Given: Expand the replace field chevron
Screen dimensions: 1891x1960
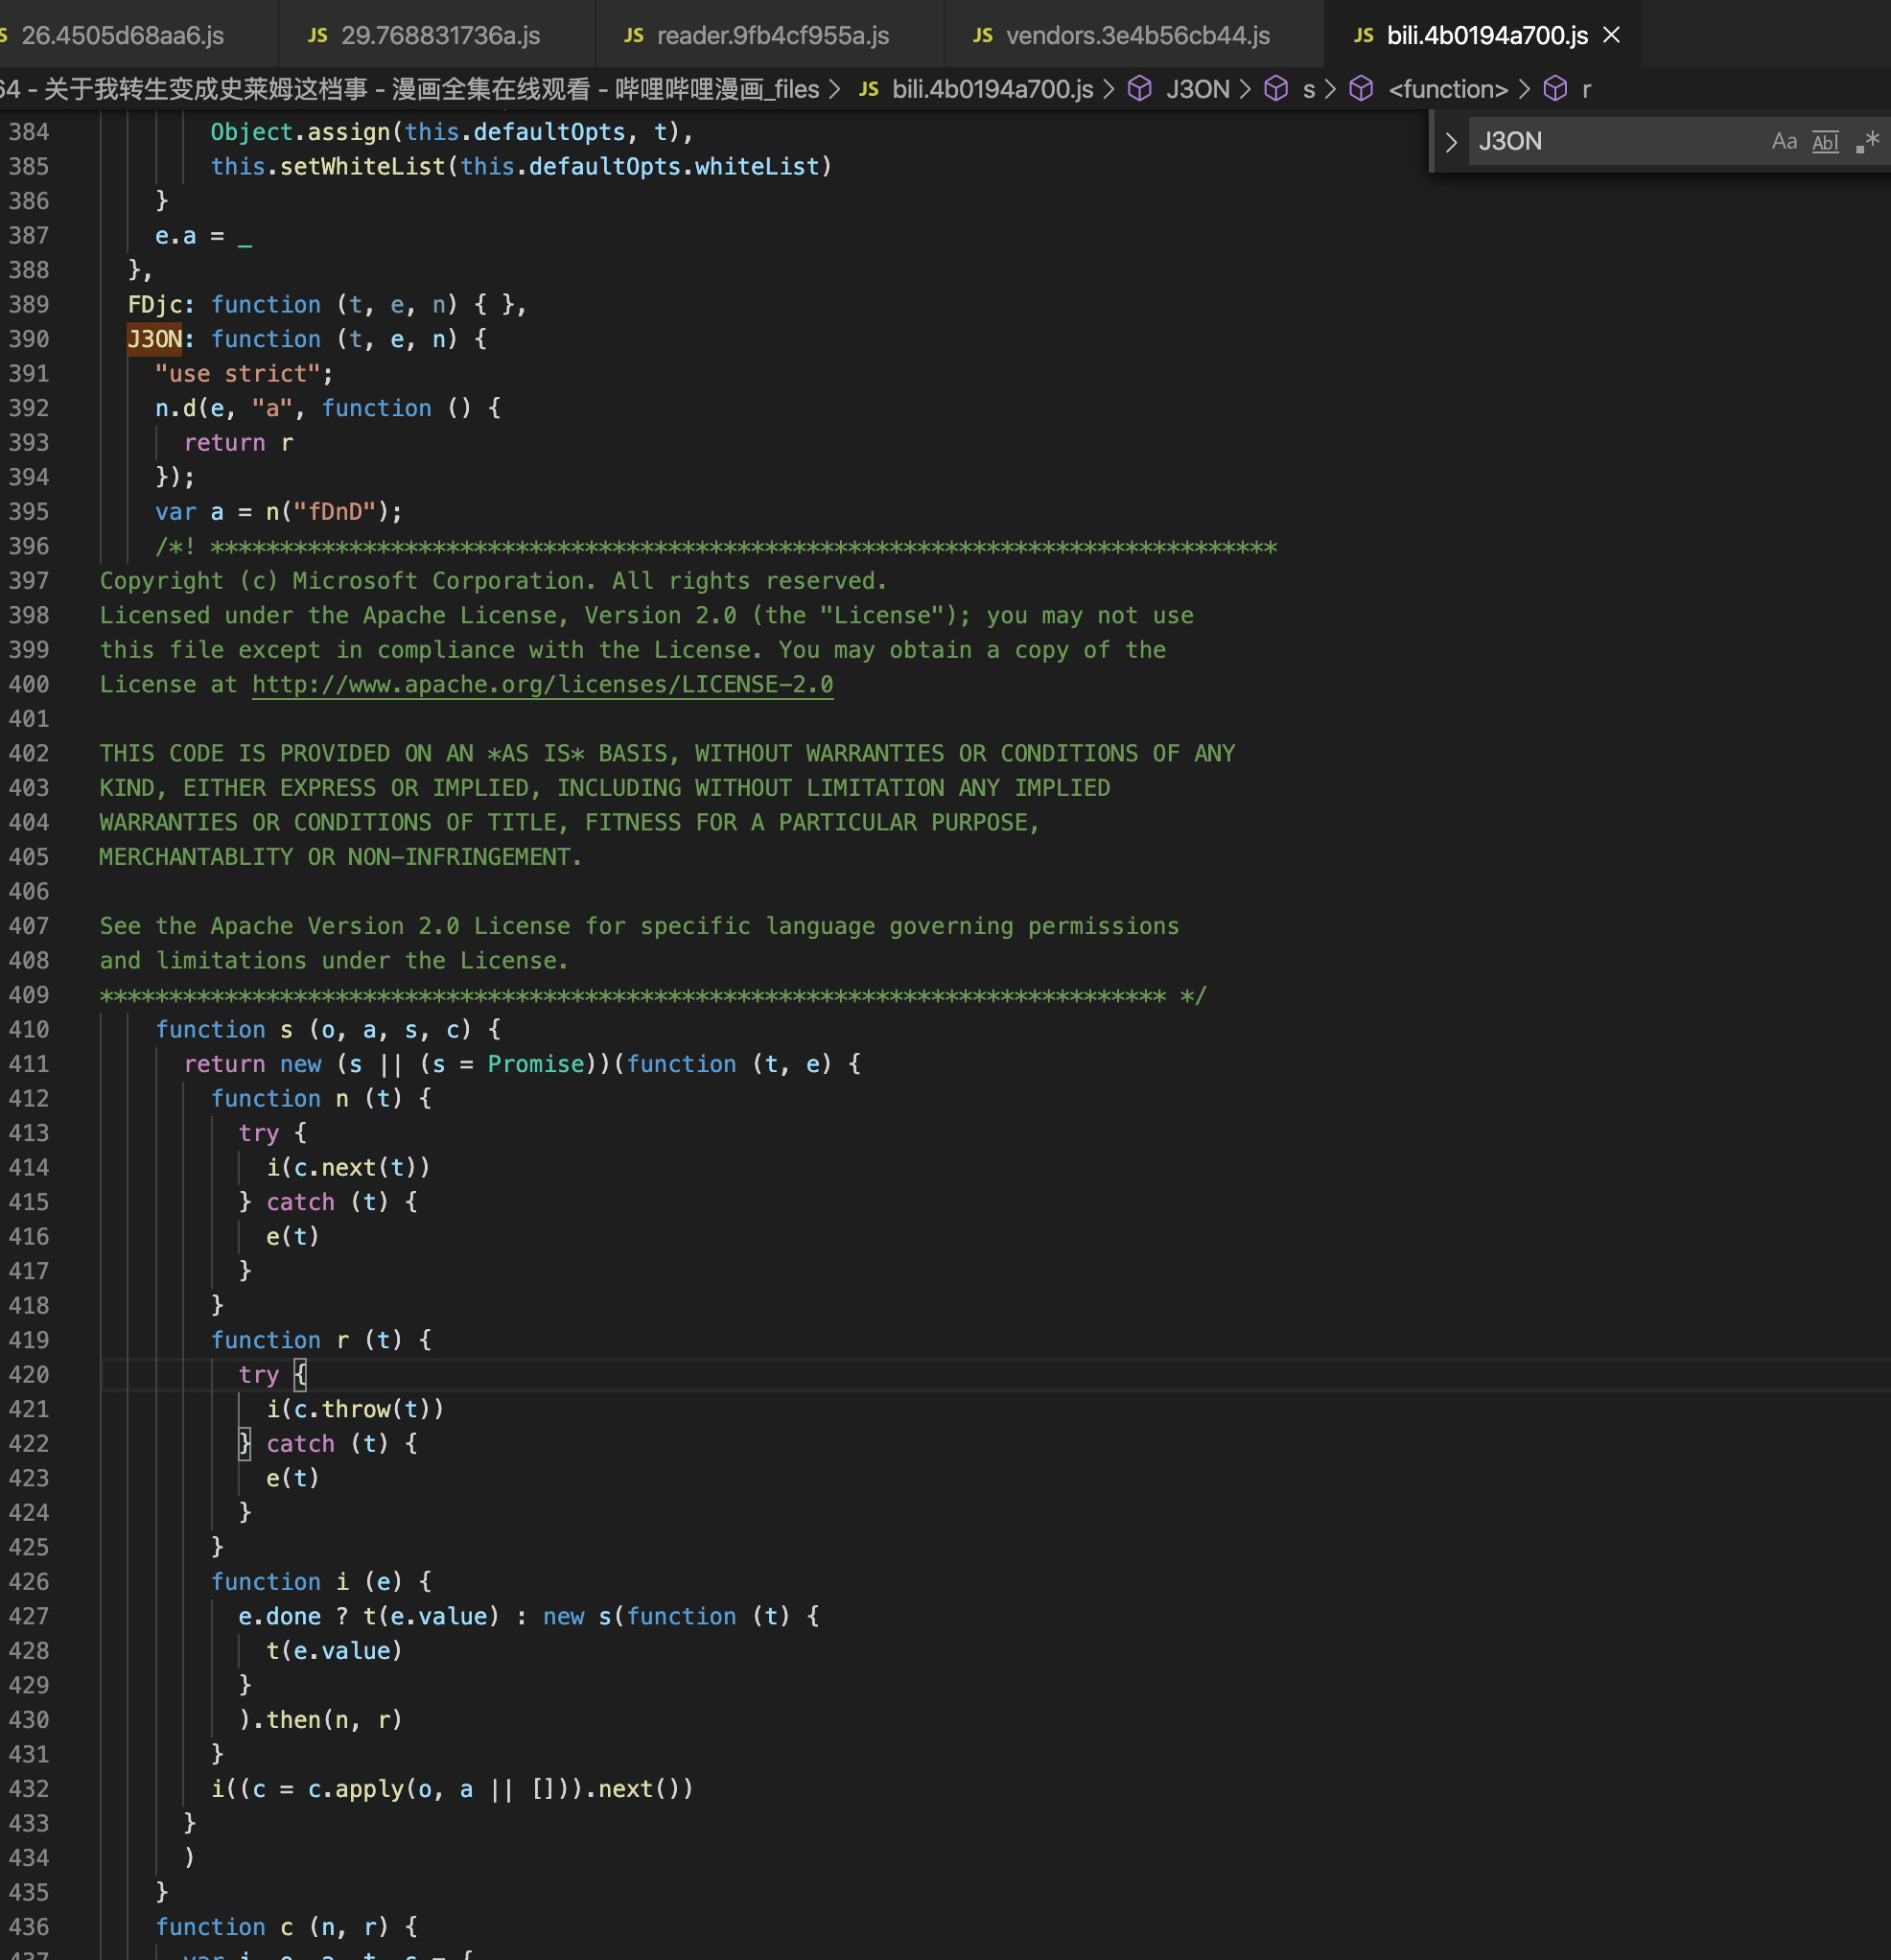Looking at the screenshot, I should click(x=1451, y=142).
